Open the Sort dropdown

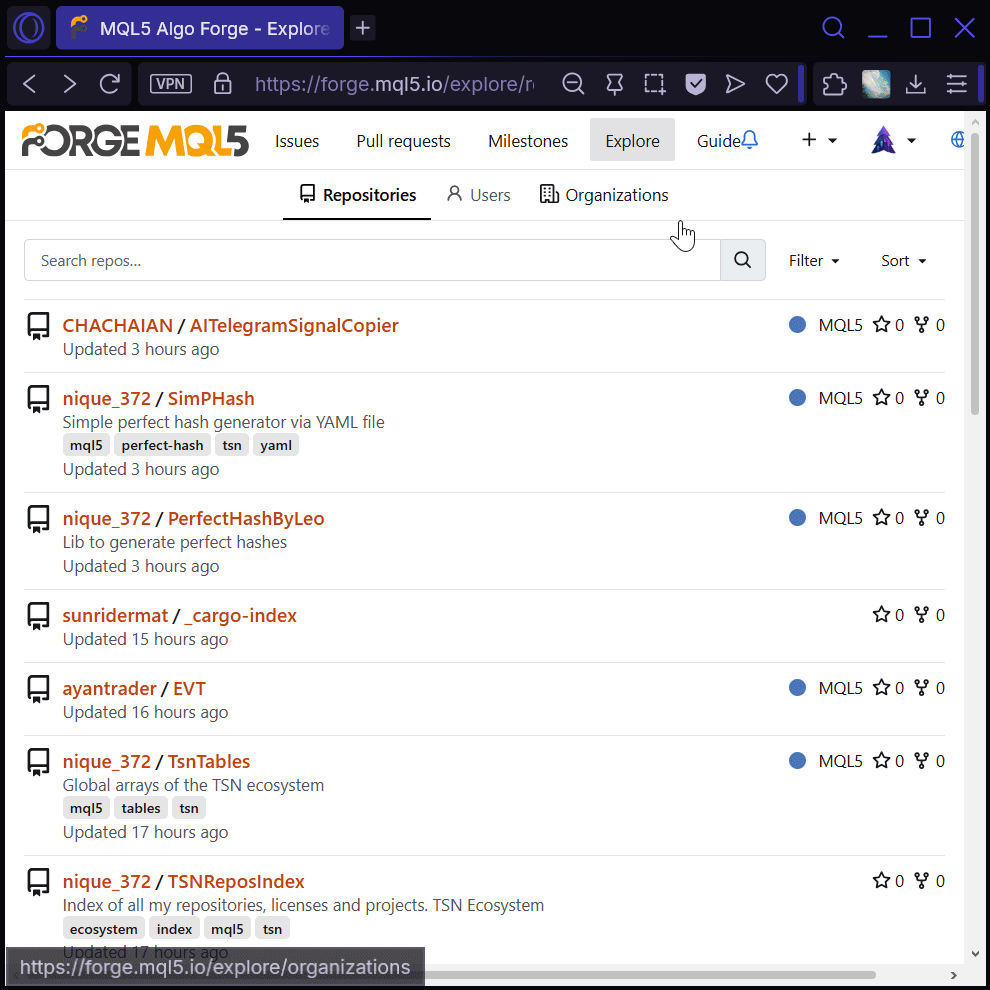(x=903, y=261)
